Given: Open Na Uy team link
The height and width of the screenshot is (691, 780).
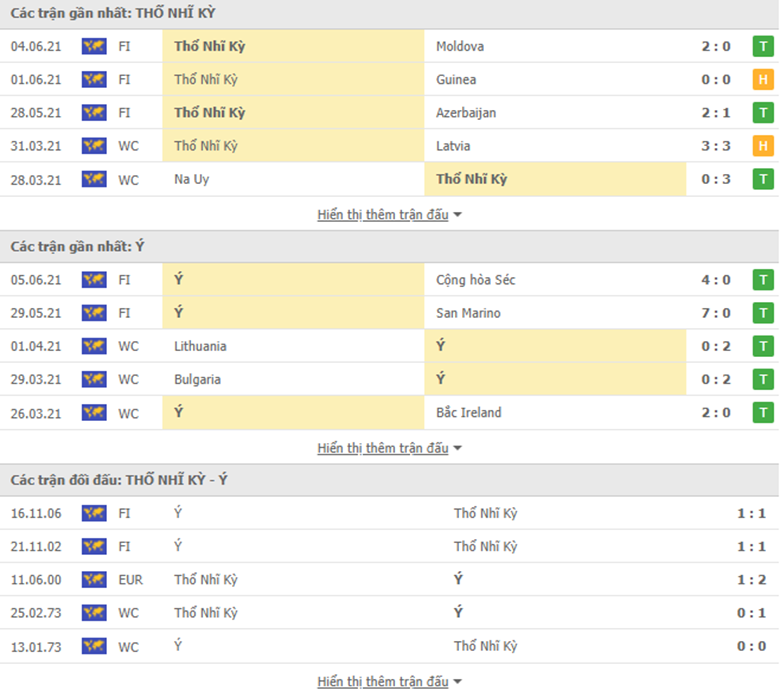Looking at the screenshot, I should pyautogui.click(x=192, y=179).
